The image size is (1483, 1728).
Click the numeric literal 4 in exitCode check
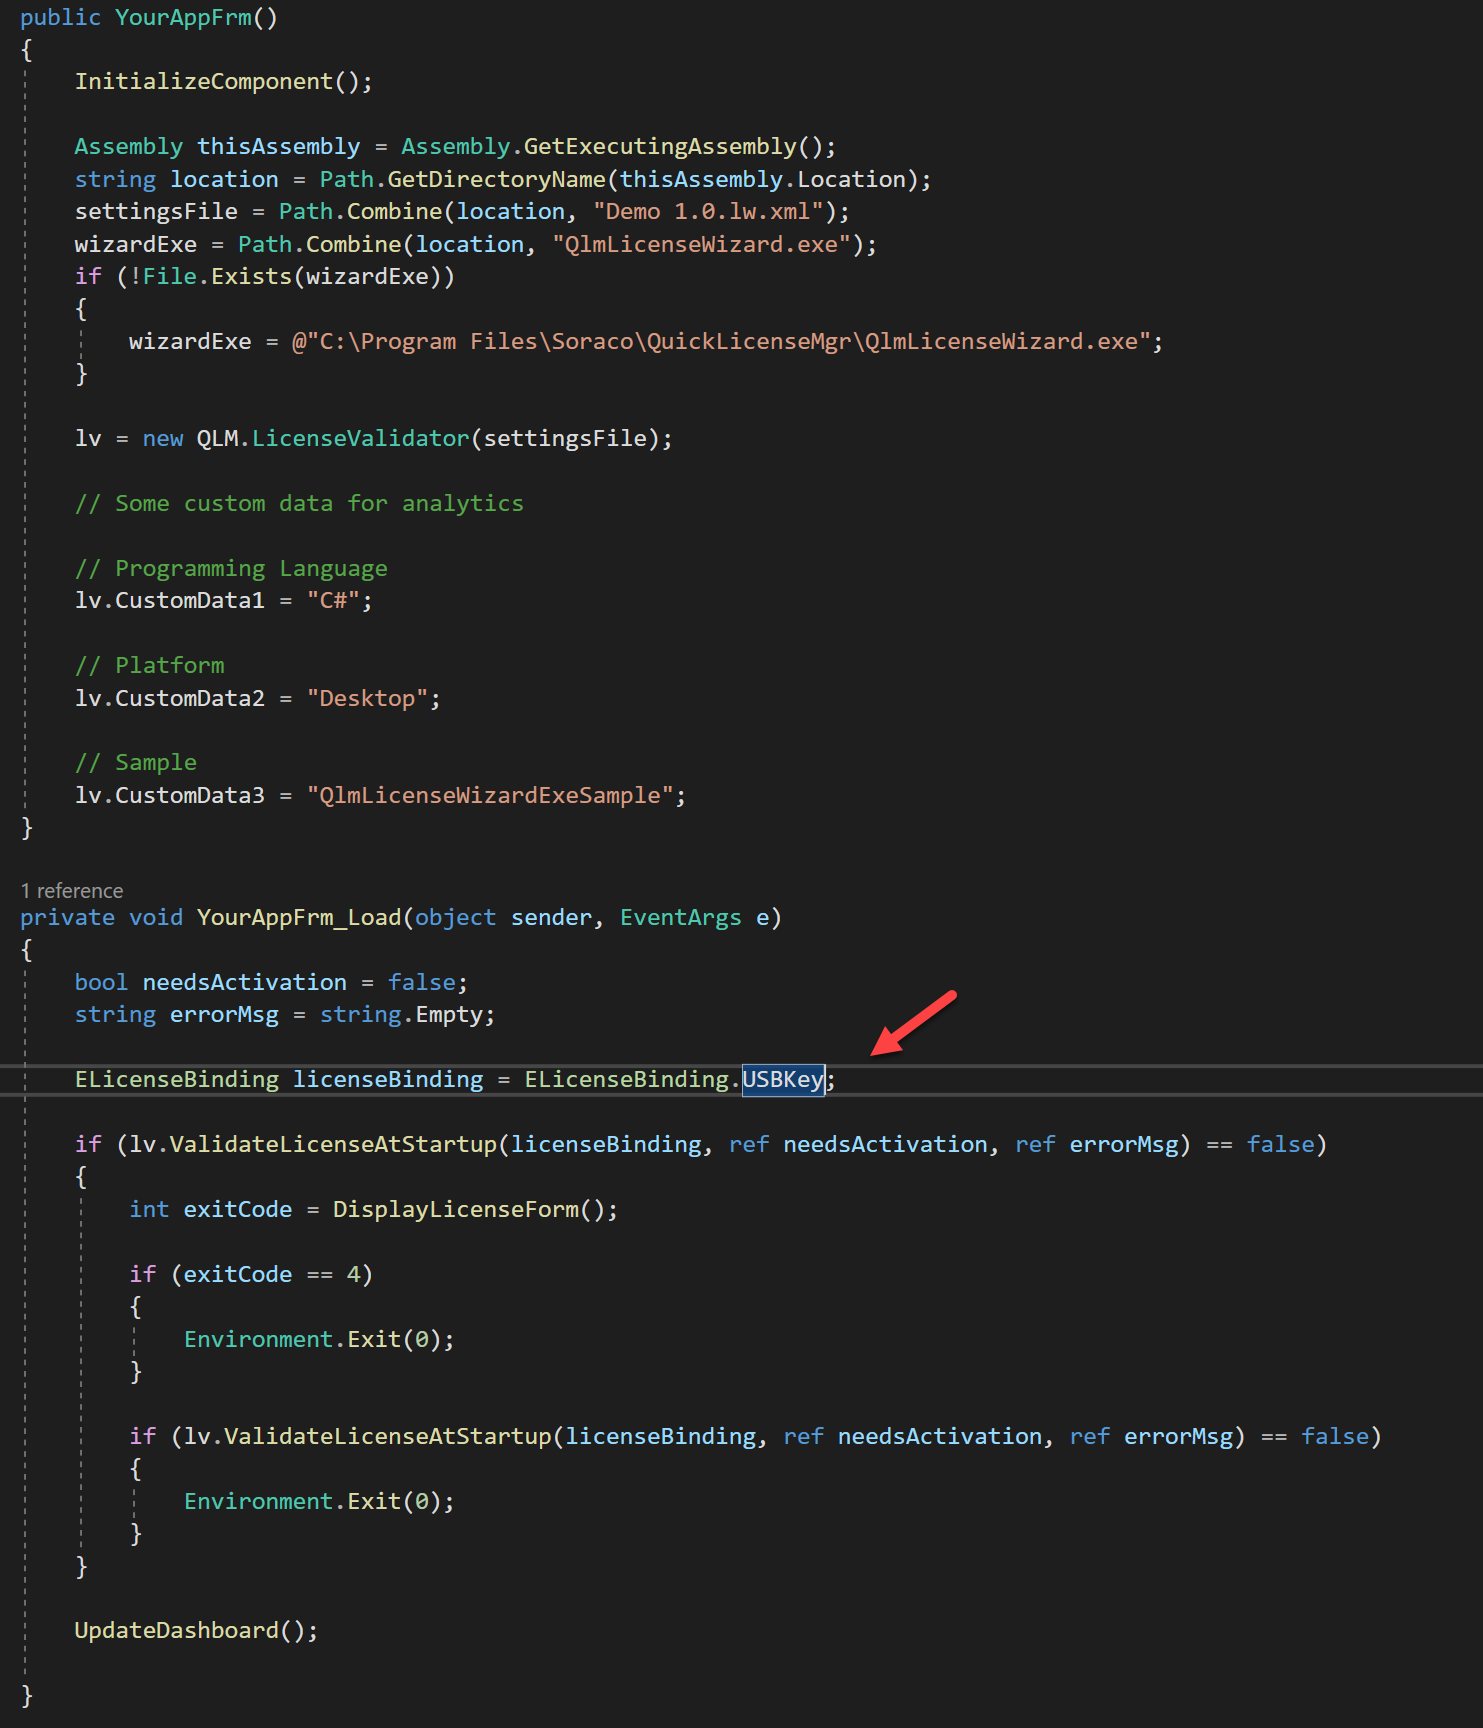(x=353, y=1274)
